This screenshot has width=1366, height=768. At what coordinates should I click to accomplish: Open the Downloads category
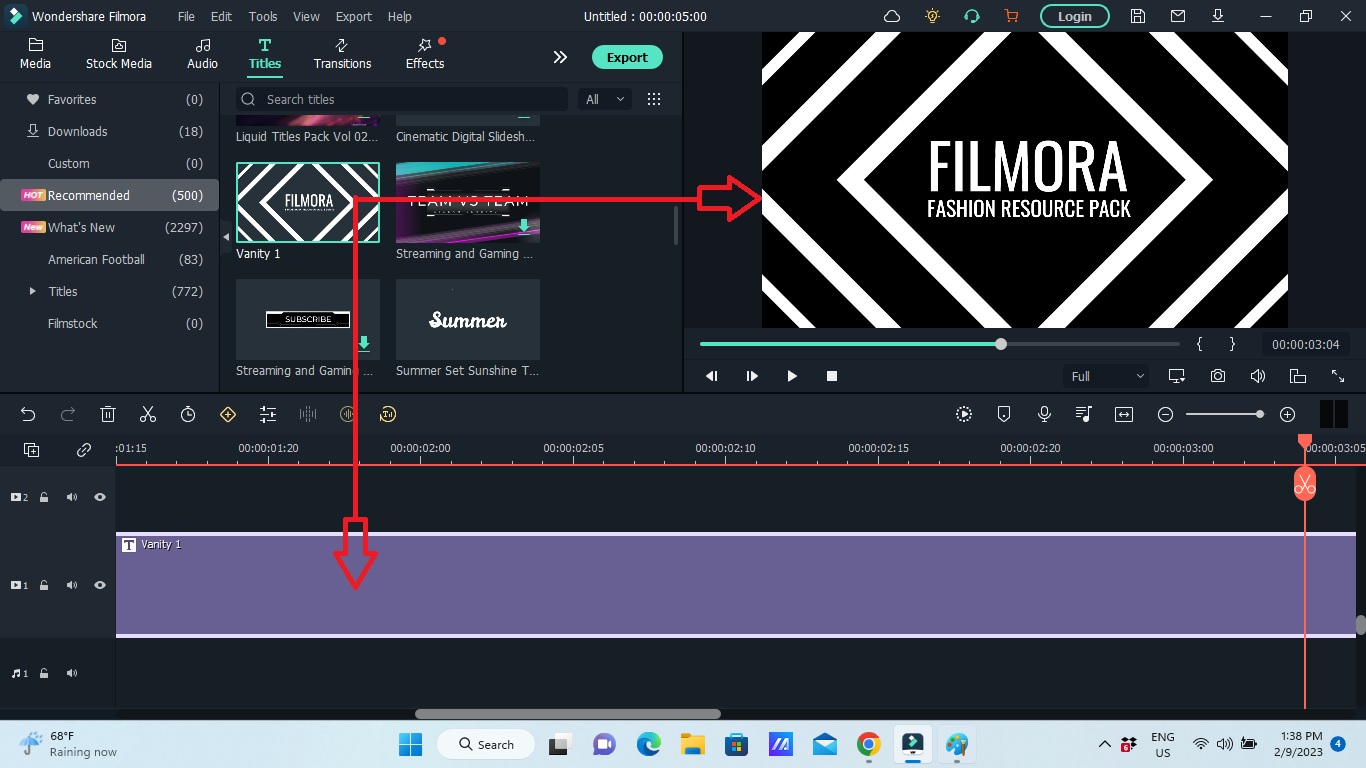click(110, 131)
